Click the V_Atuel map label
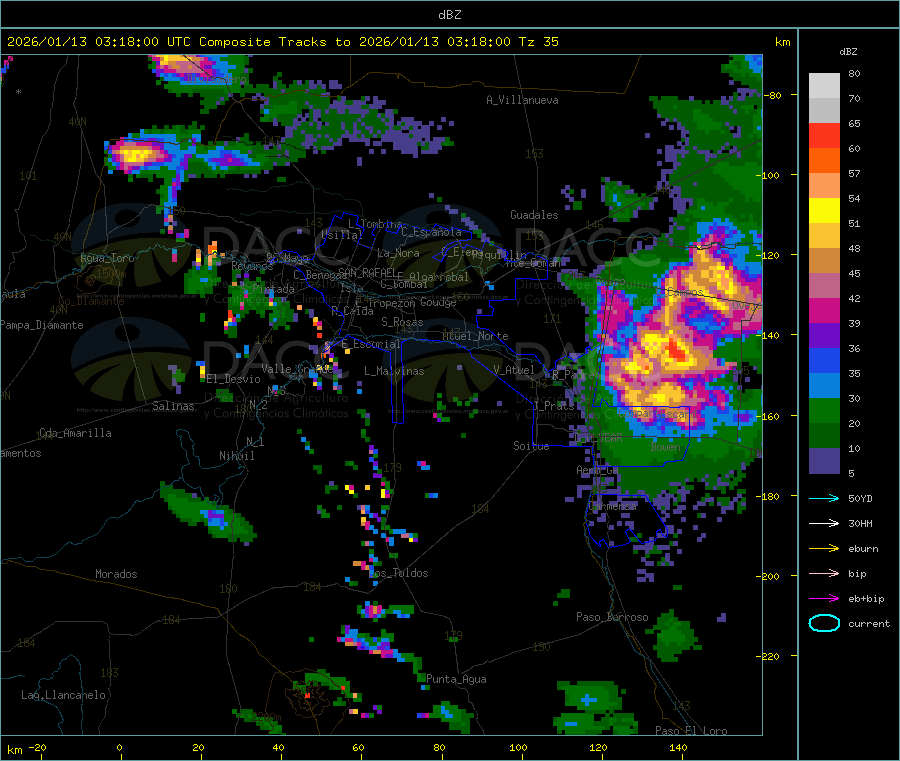Viewport: 900px width, 761px height. 513,370
